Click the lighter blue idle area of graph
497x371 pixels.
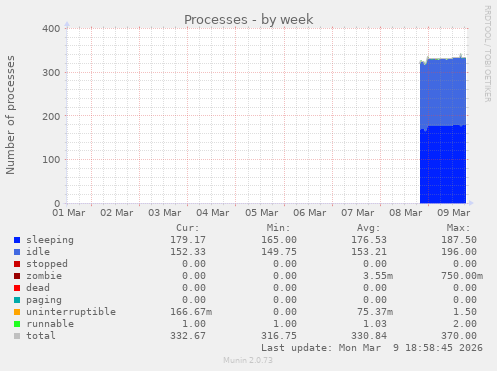click(443, 93)
